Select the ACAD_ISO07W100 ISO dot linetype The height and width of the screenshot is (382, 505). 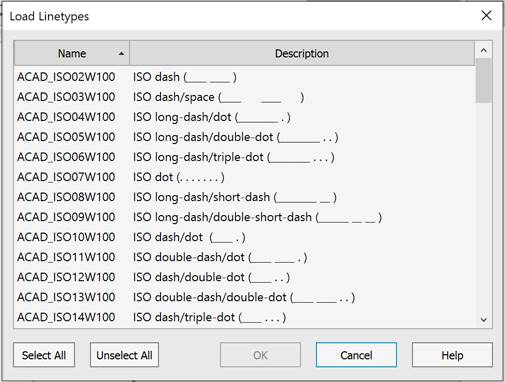pyautogui.click(x=245, y=177)
